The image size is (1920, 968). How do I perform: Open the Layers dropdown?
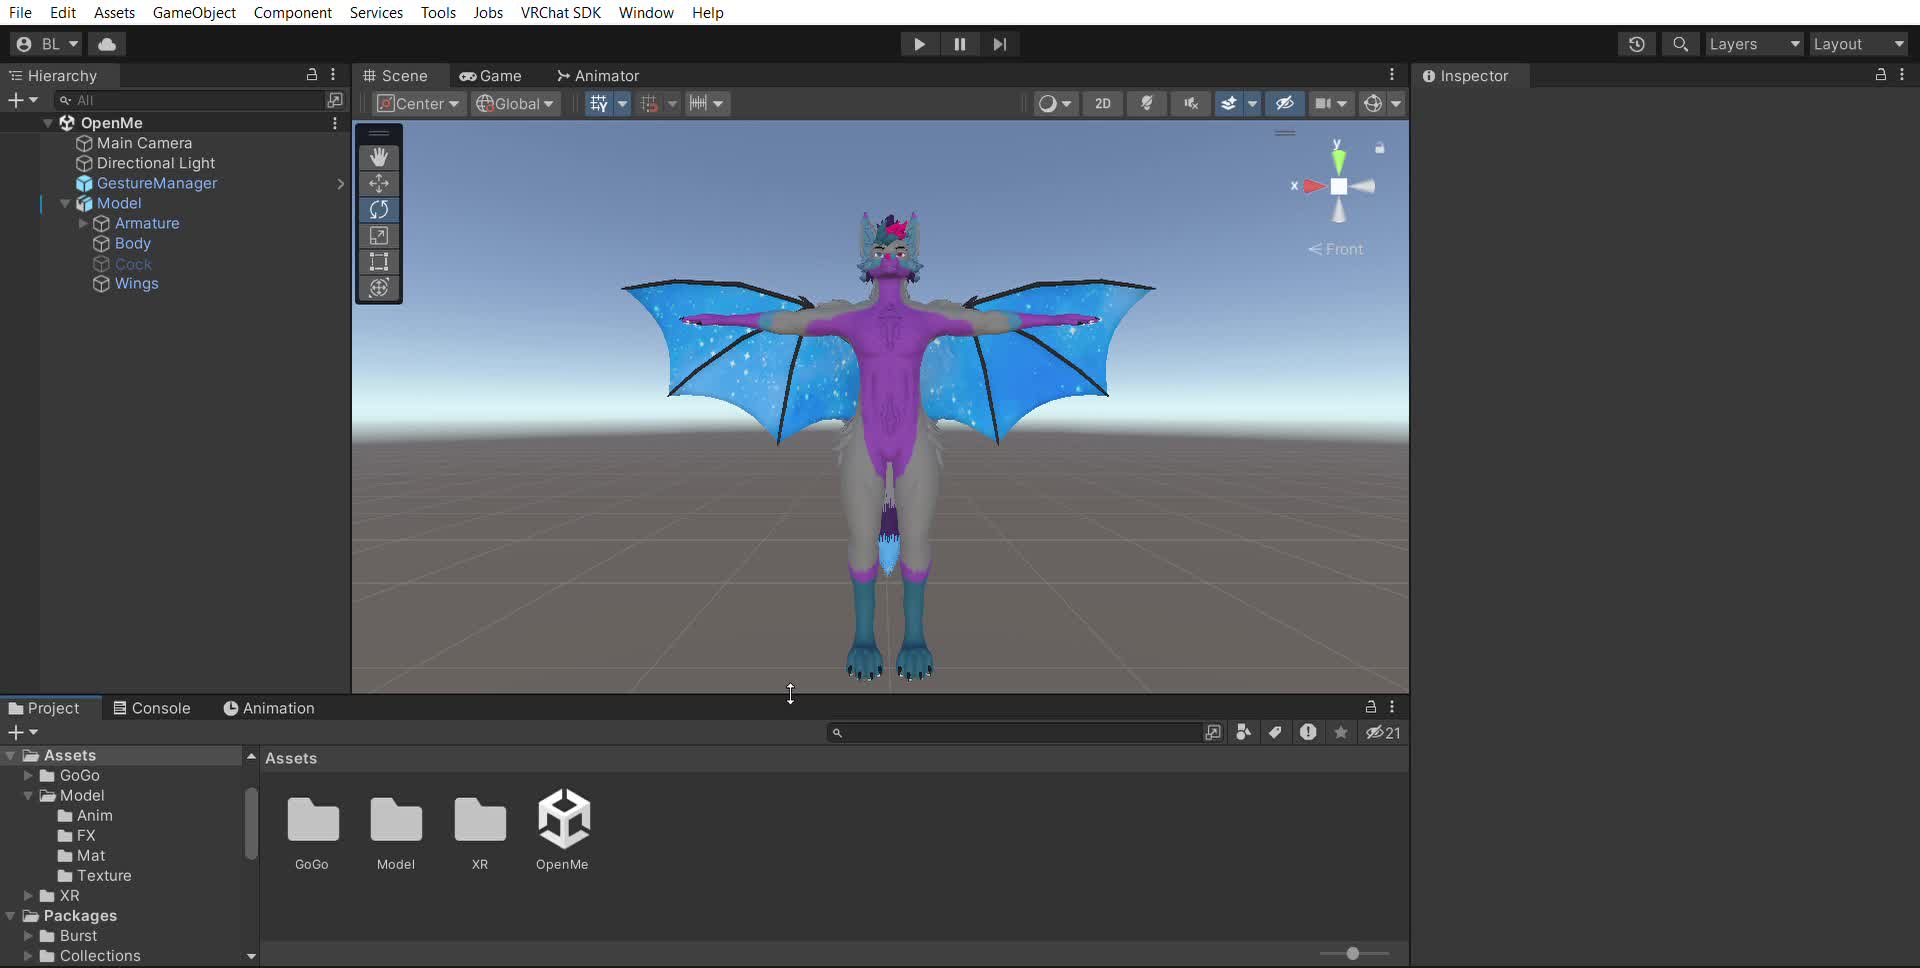click(x=1754, y=44)
